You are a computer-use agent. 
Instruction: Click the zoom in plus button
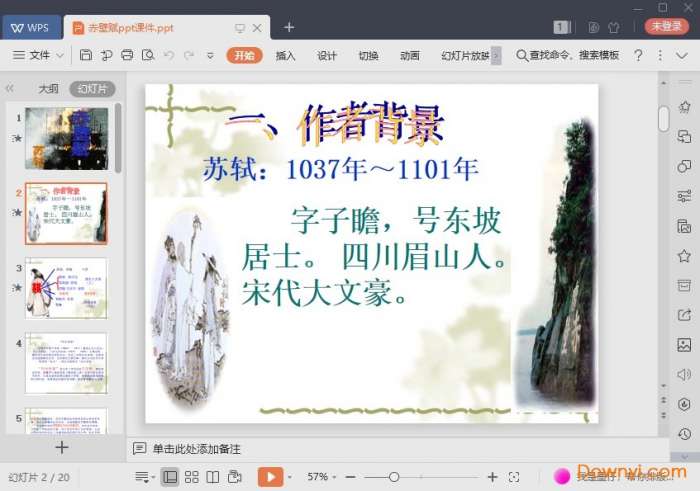pos(492,477)
